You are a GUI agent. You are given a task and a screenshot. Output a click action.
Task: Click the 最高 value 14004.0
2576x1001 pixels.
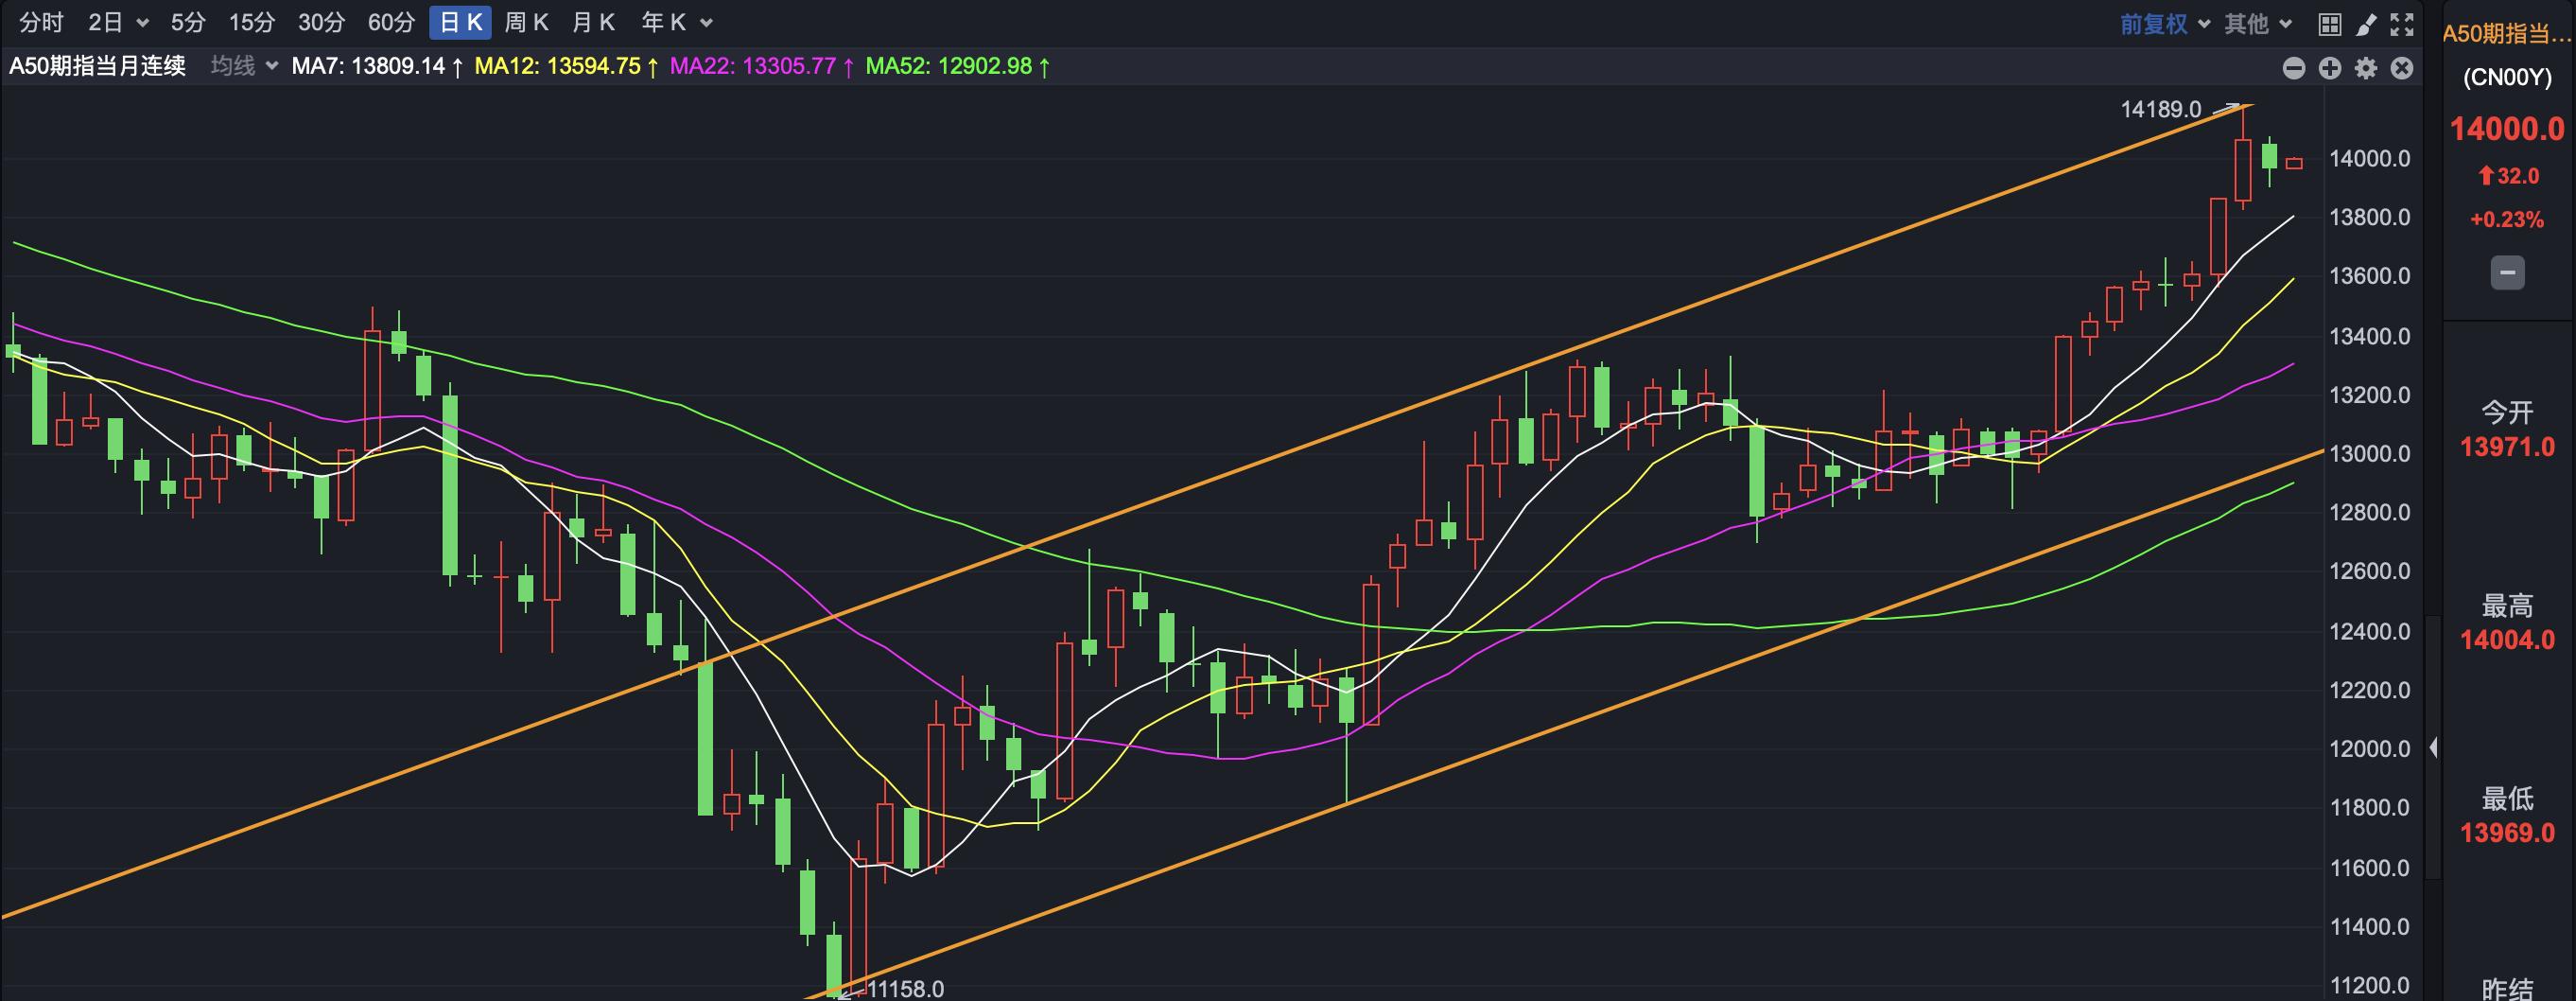[x=2507, y=640]
